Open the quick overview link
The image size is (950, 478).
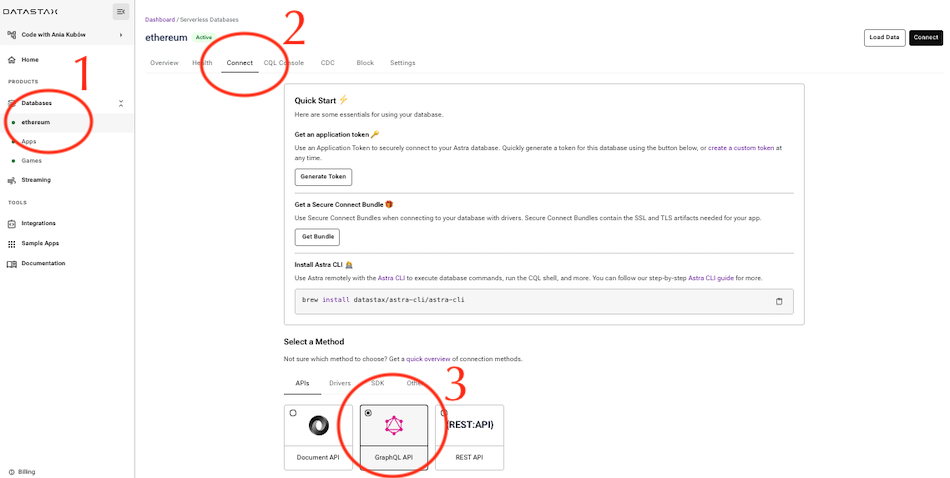(x=428, y=359)
